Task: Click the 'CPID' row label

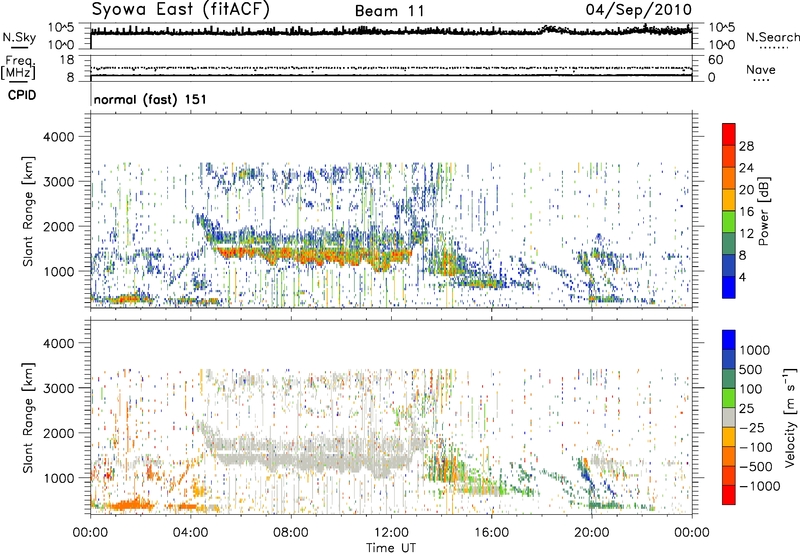Action: (22, 95)
